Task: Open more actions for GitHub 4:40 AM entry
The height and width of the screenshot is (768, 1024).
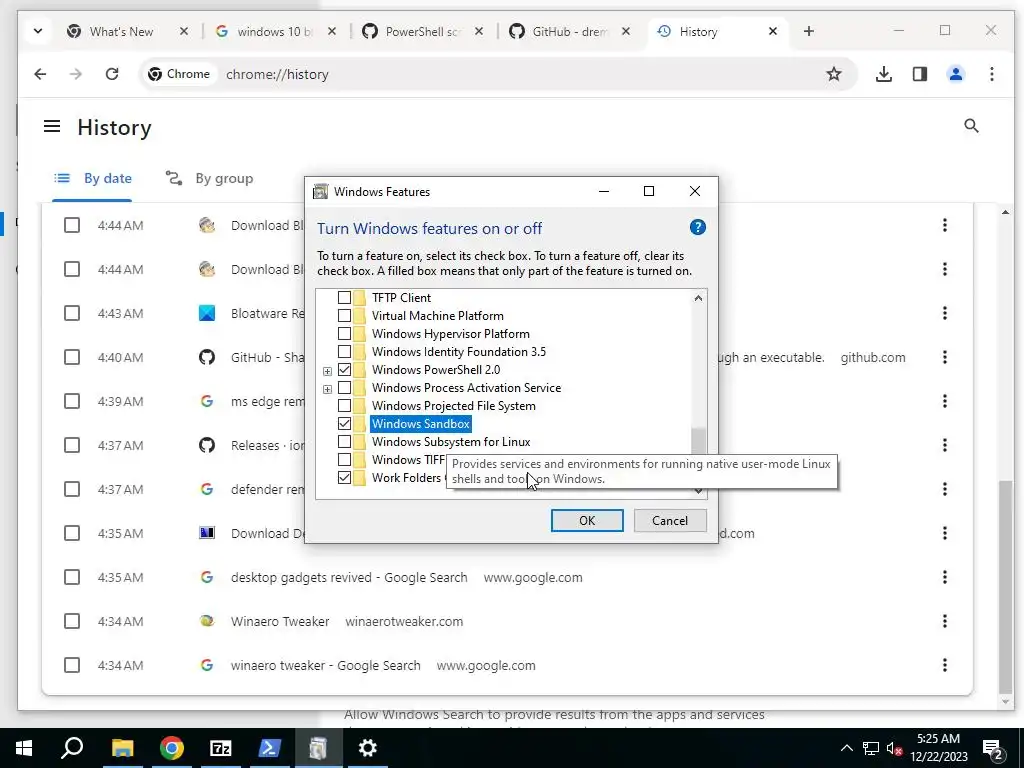Action: [x=944, y=357]
